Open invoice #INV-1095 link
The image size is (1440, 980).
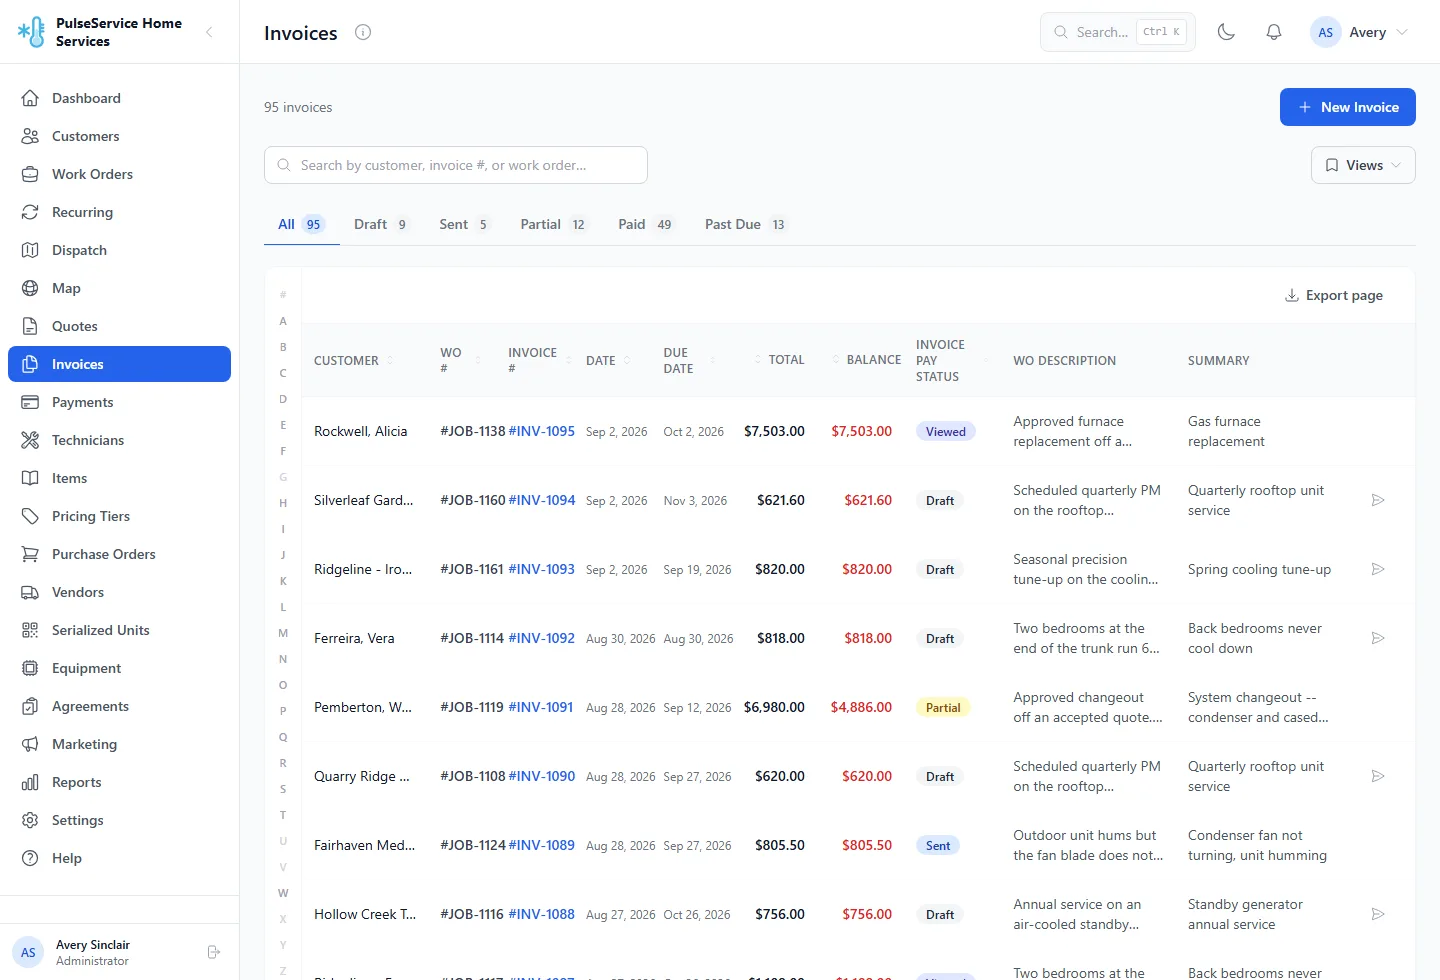(x=542, y=431)
